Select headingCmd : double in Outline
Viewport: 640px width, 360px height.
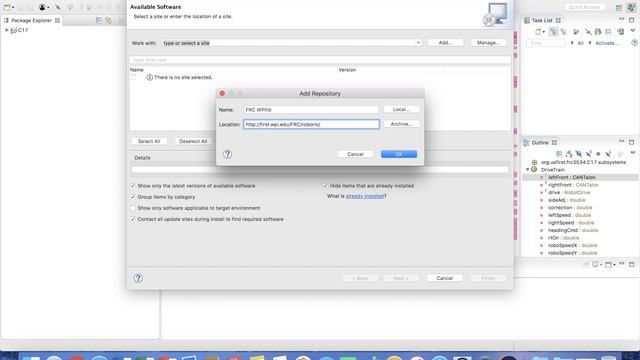[x=573, y=230]
